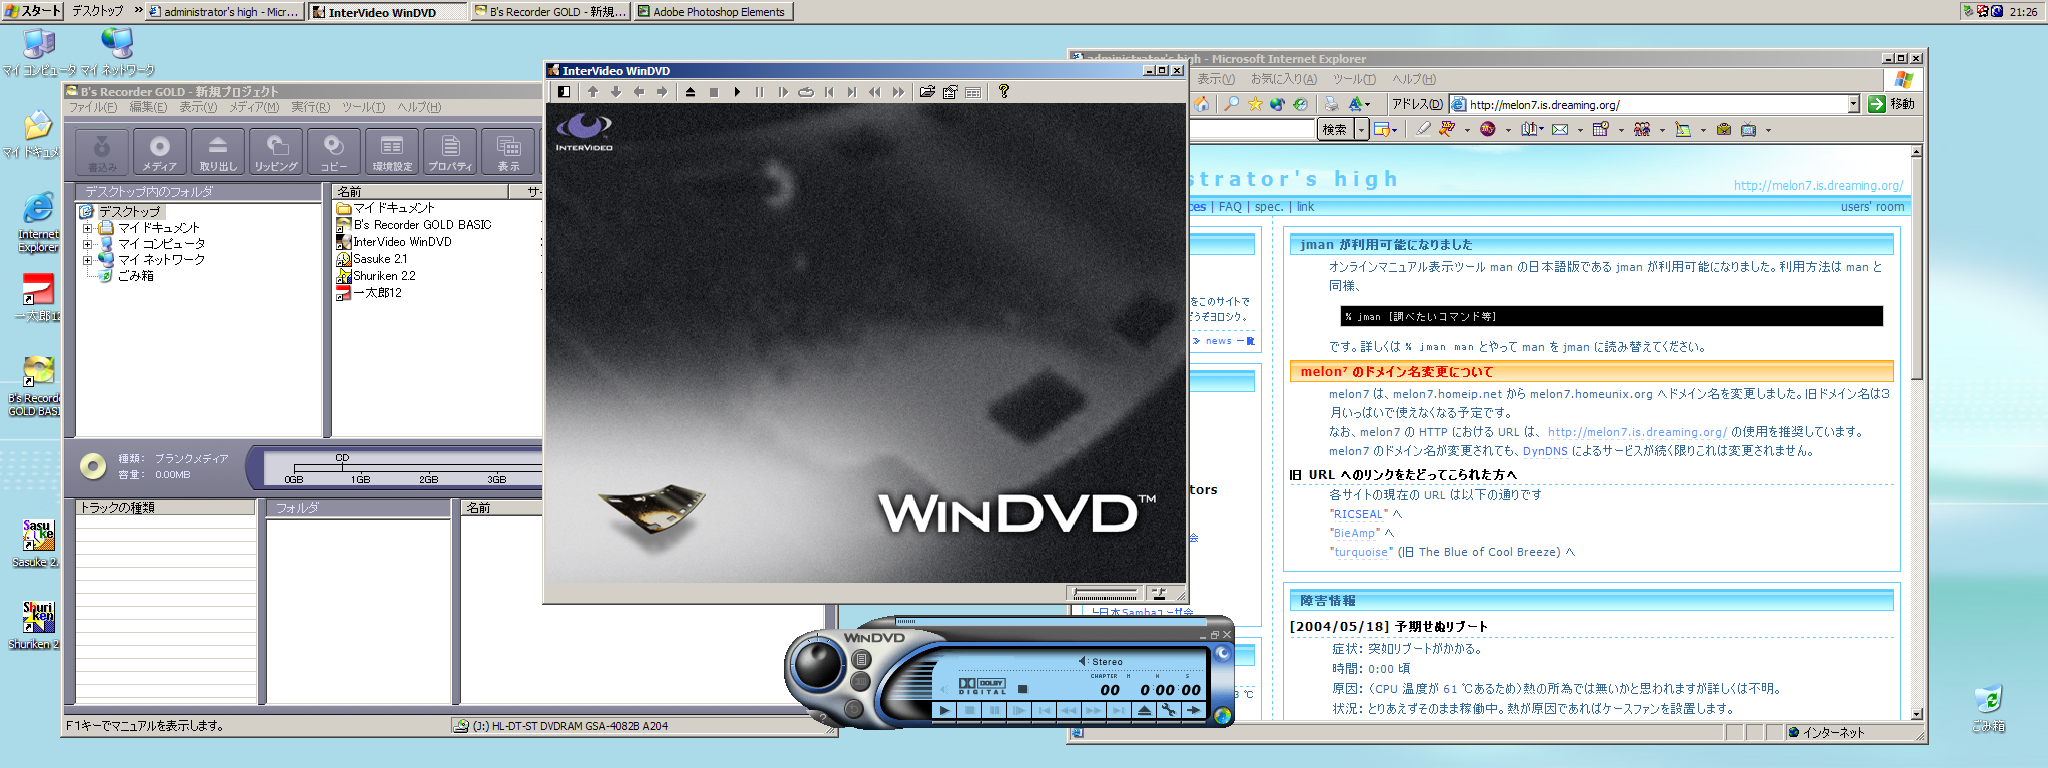Switch to B's Recorder GOLD taskbar button

click(x=550, y=12)
